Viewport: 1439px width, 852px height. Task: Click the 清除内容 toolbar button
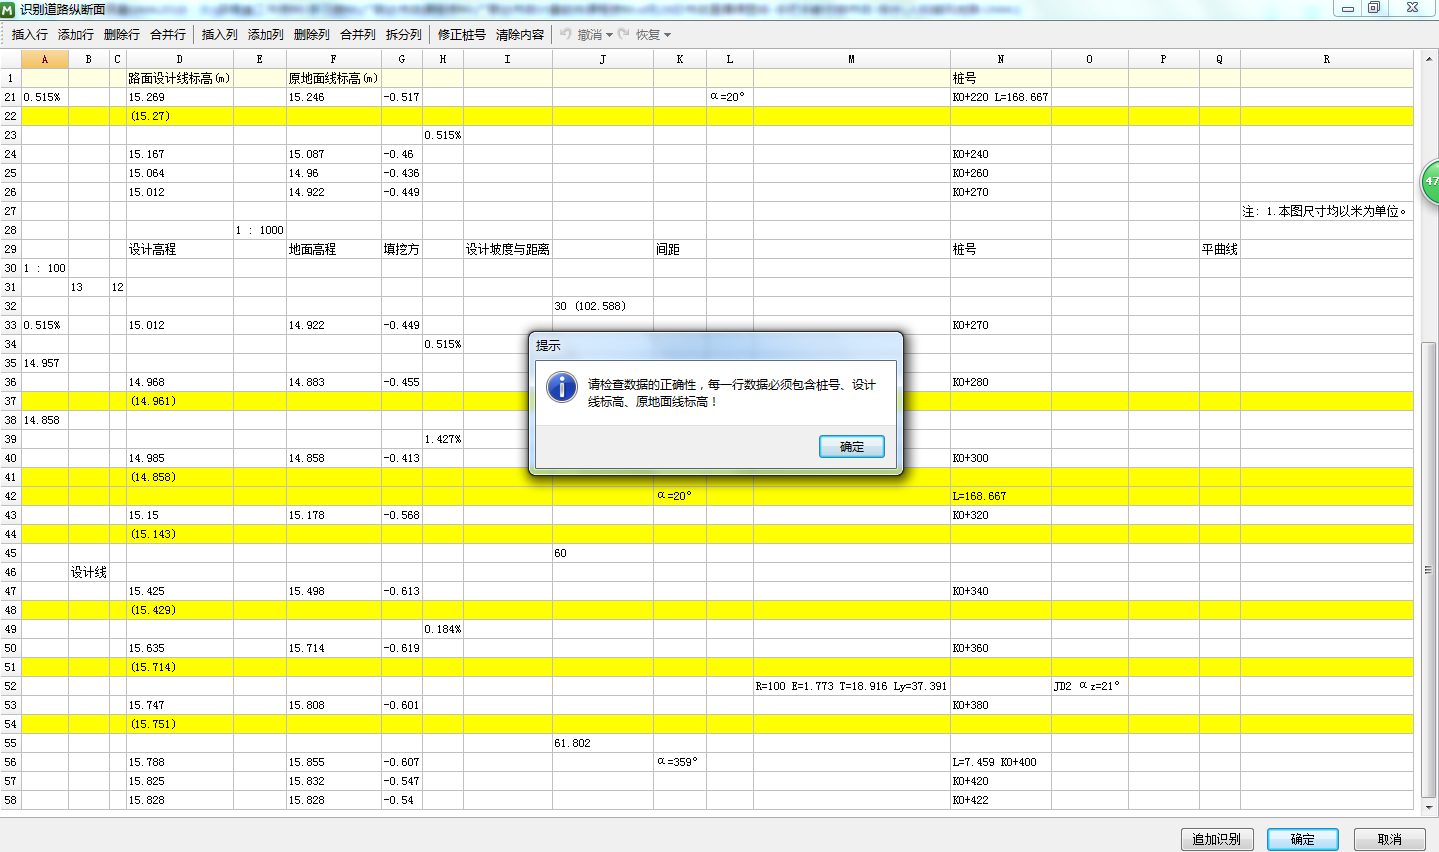coord(520,34)
